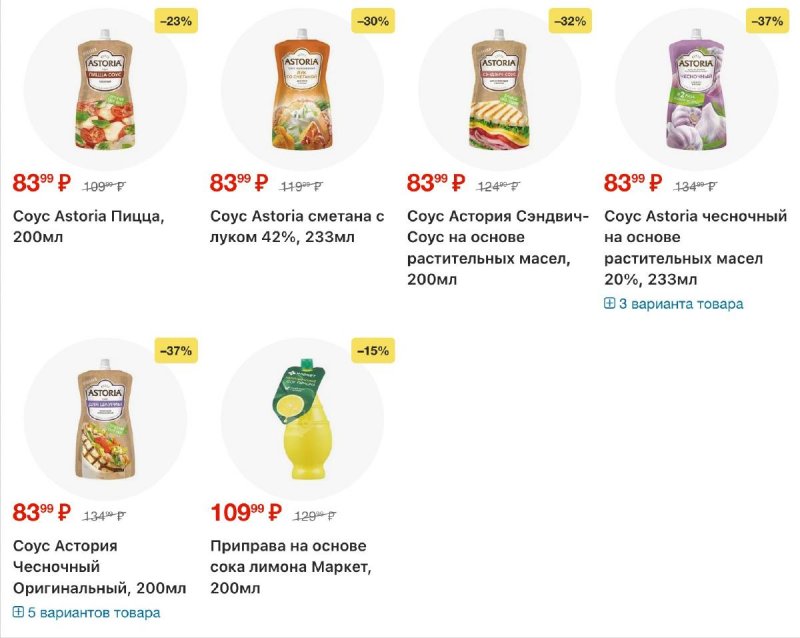Click the −30% discount badge

pos(373,20)
